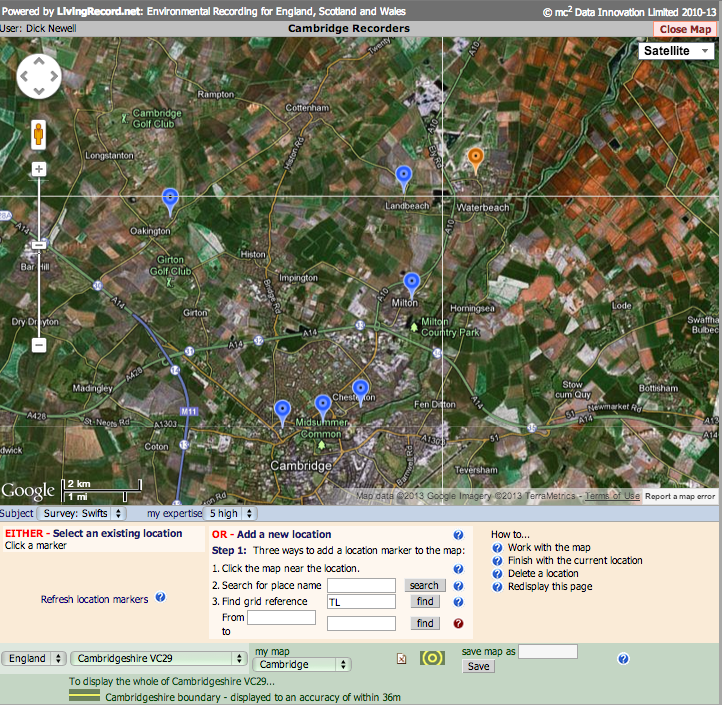The height and width of the screenshot is (705, 722).
Task: Click the yellow target icon near my map
Action: [432, 658]
